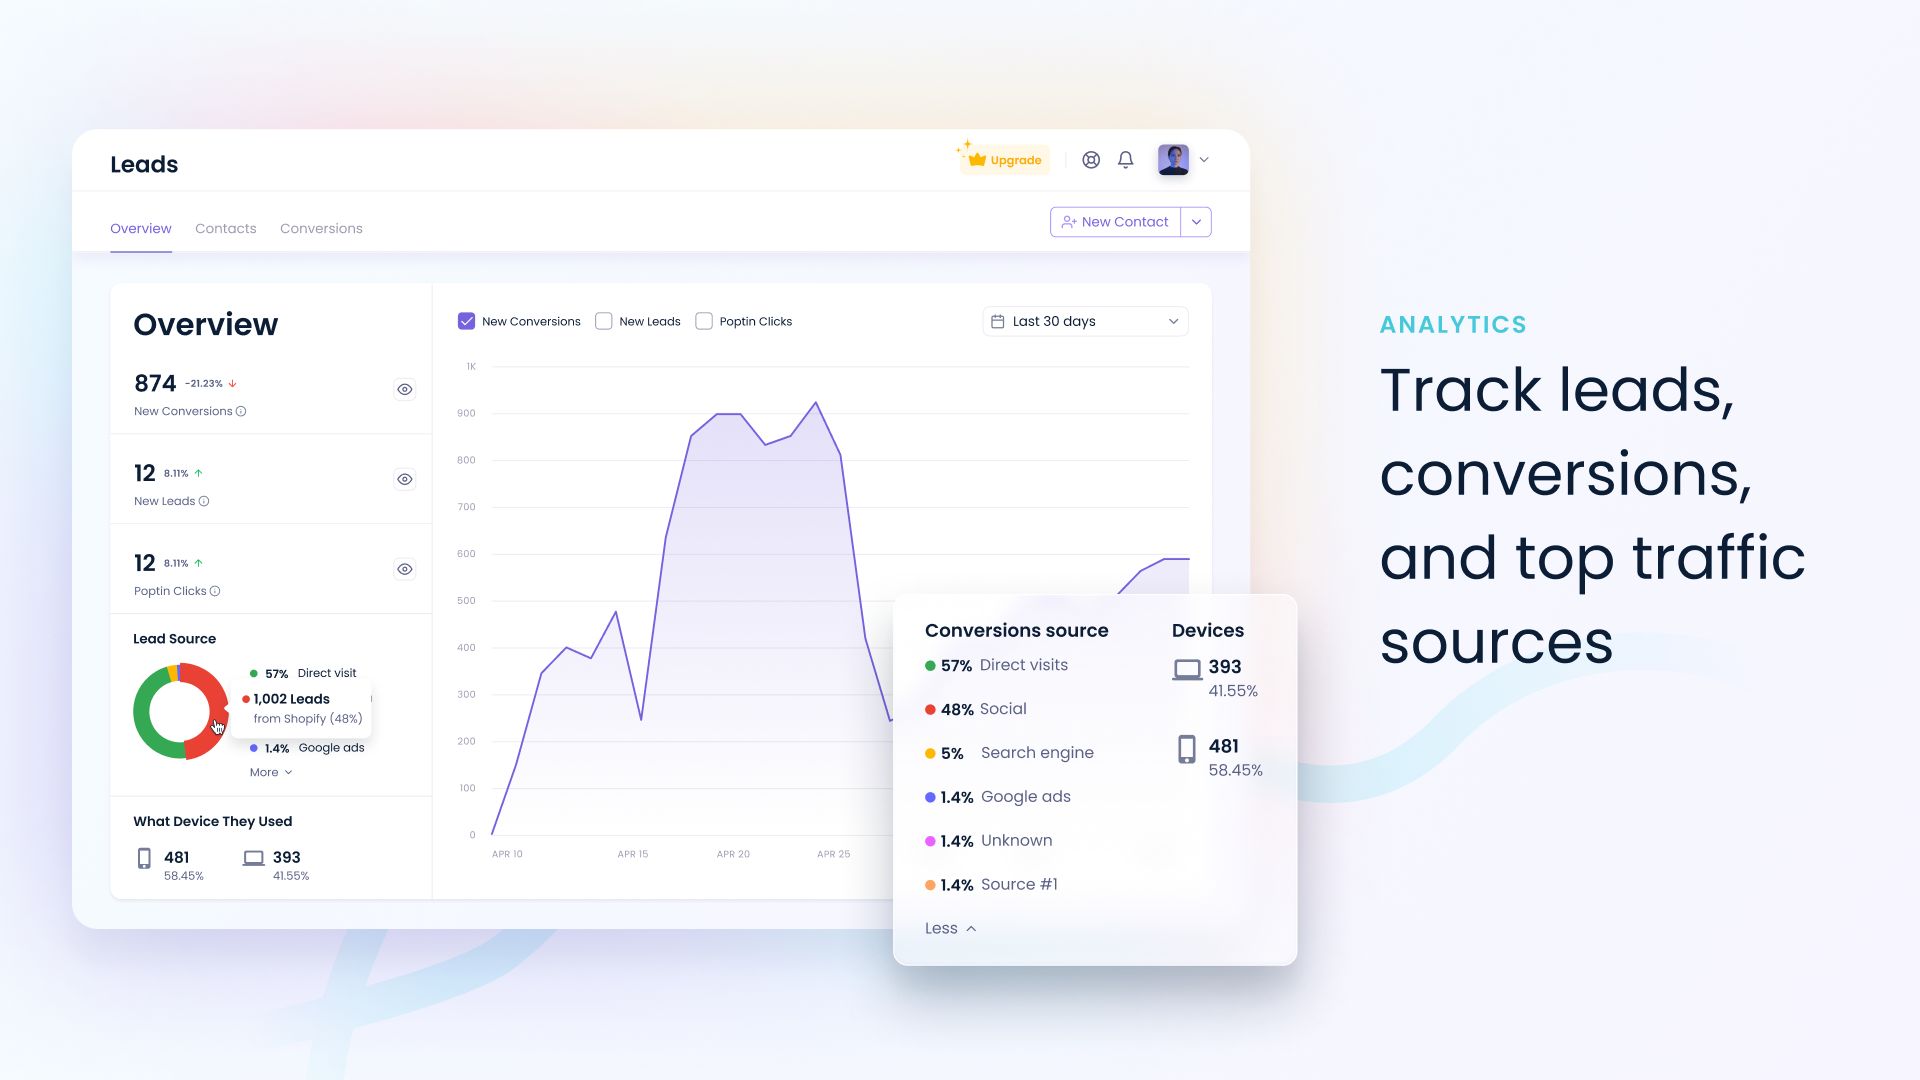The image size is (1920, 1080).
Task: Switch to the Conversions tab
Action: (320, 228)
